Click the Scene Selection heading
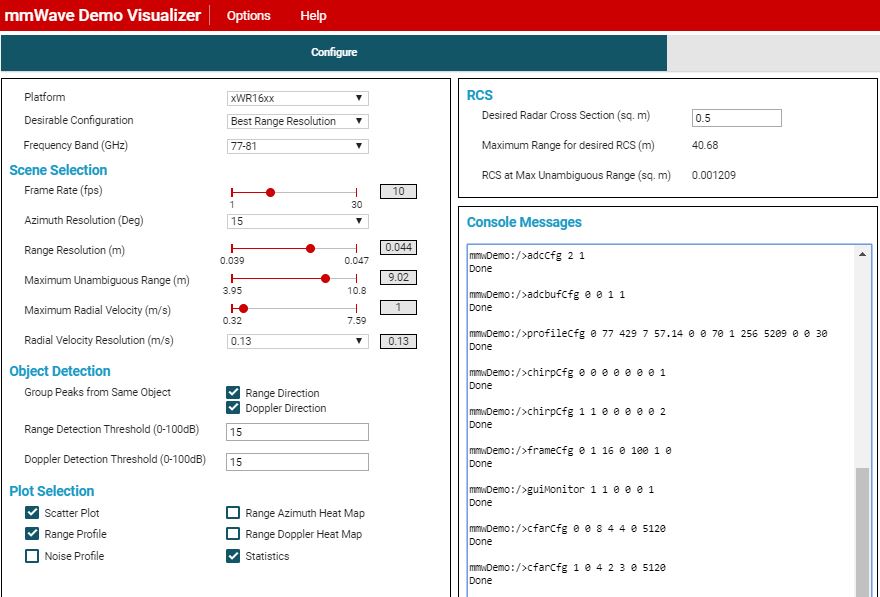 pyautogui.click(x=58, y=170)
